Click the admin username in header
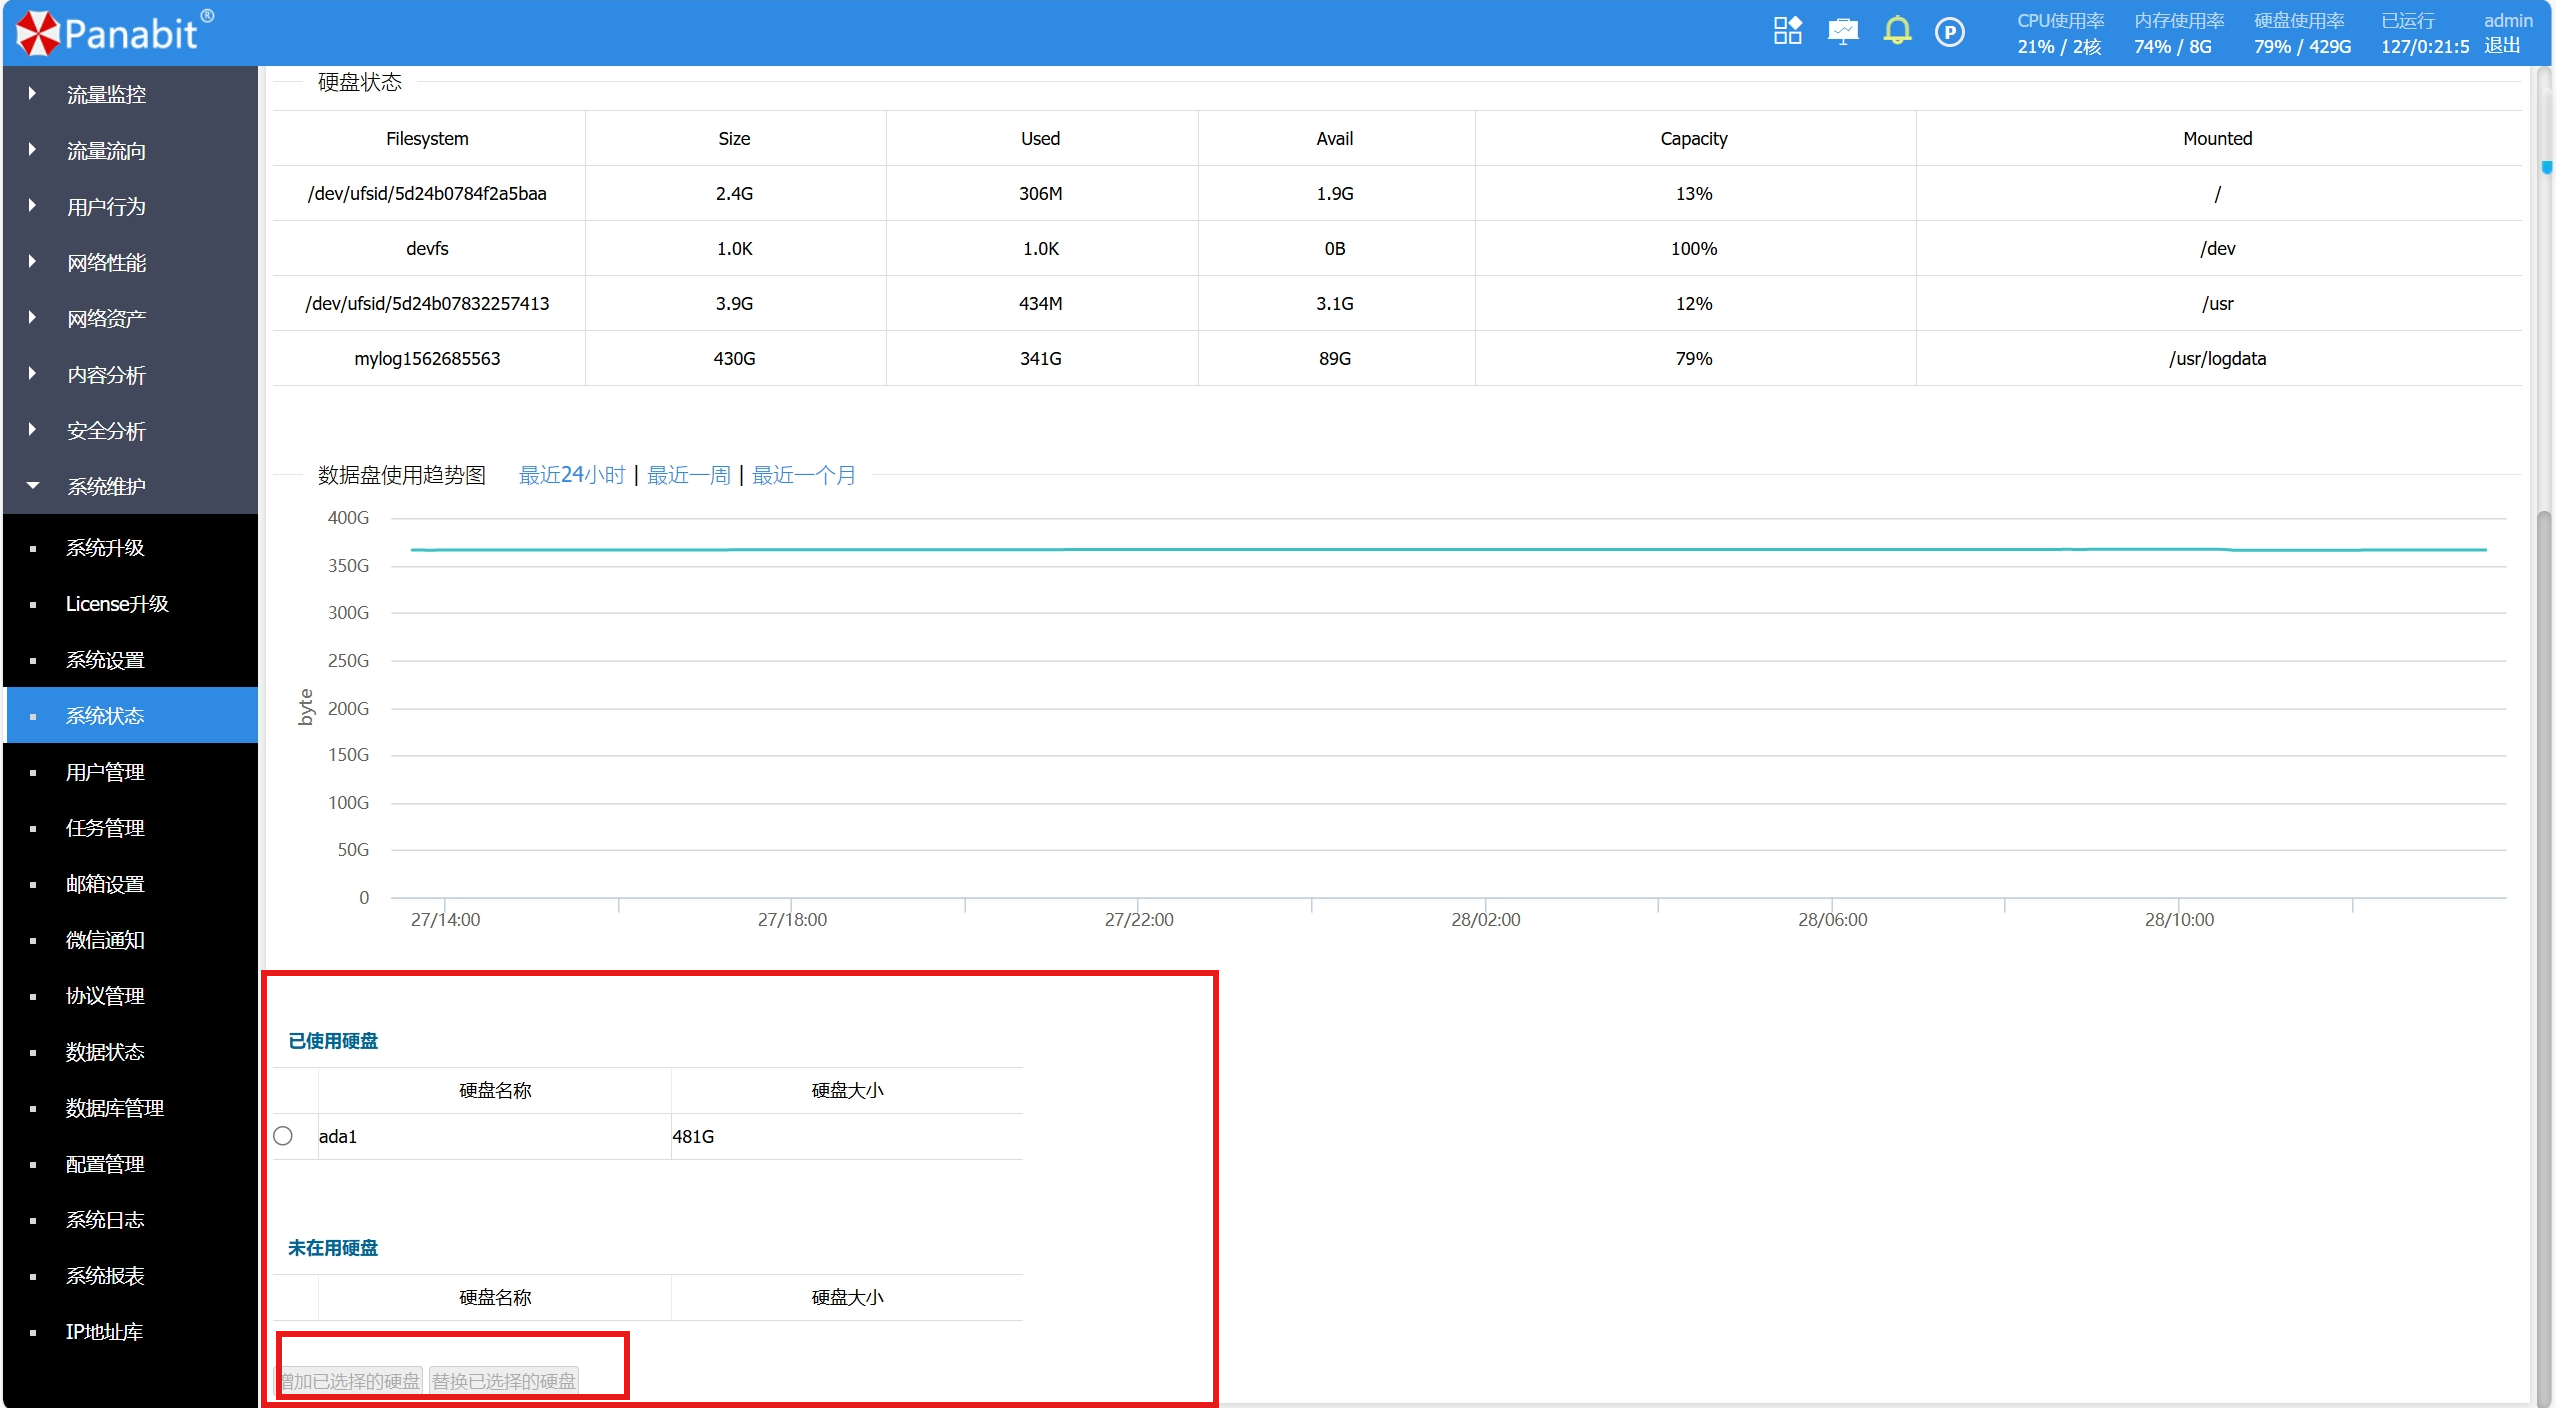Viewport: 2556px width, 1408px height. click(2508, 20)
